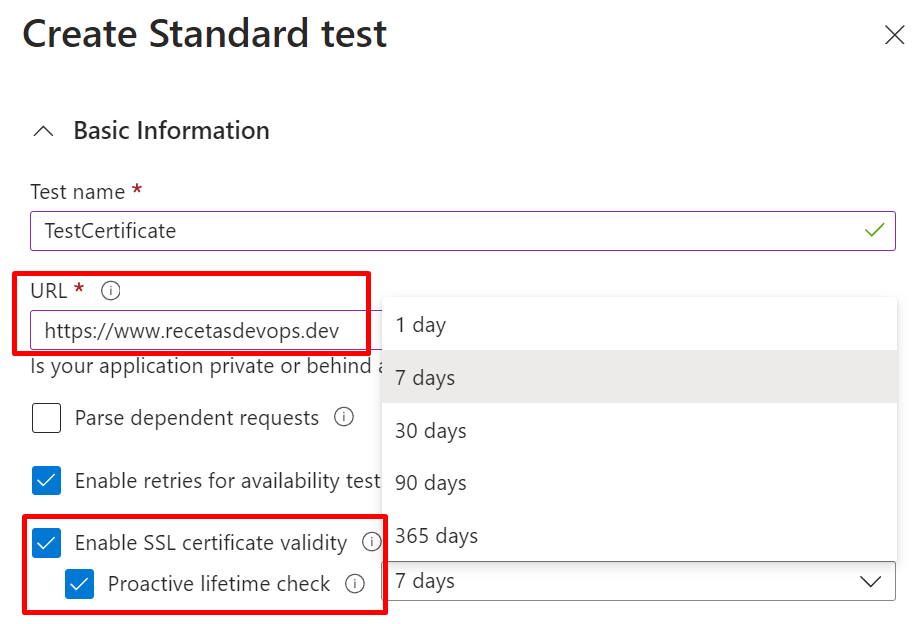Uncheck Enable retries for availability test
This screenshot has width=923, height=624.
(x=47, y=480)
